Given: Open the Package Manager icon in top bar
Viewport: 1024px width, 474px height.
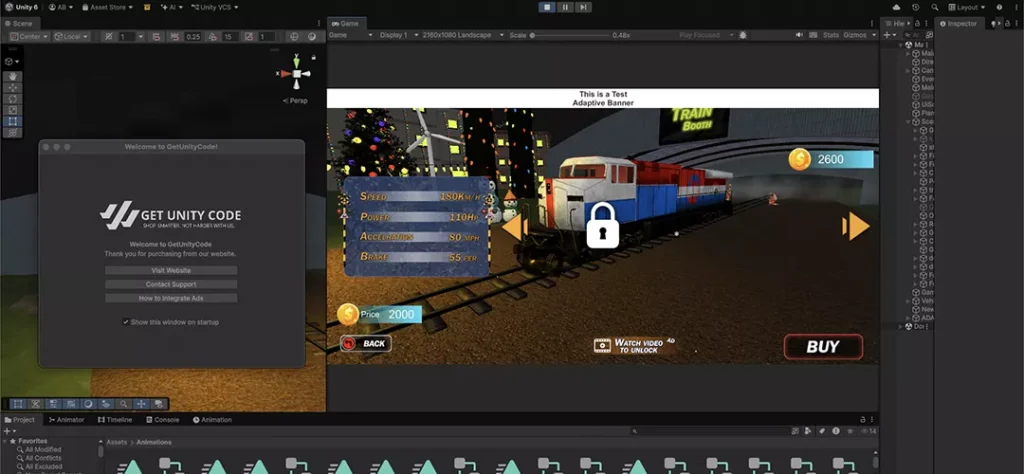Looking at the screenshot, I should 147,7.
